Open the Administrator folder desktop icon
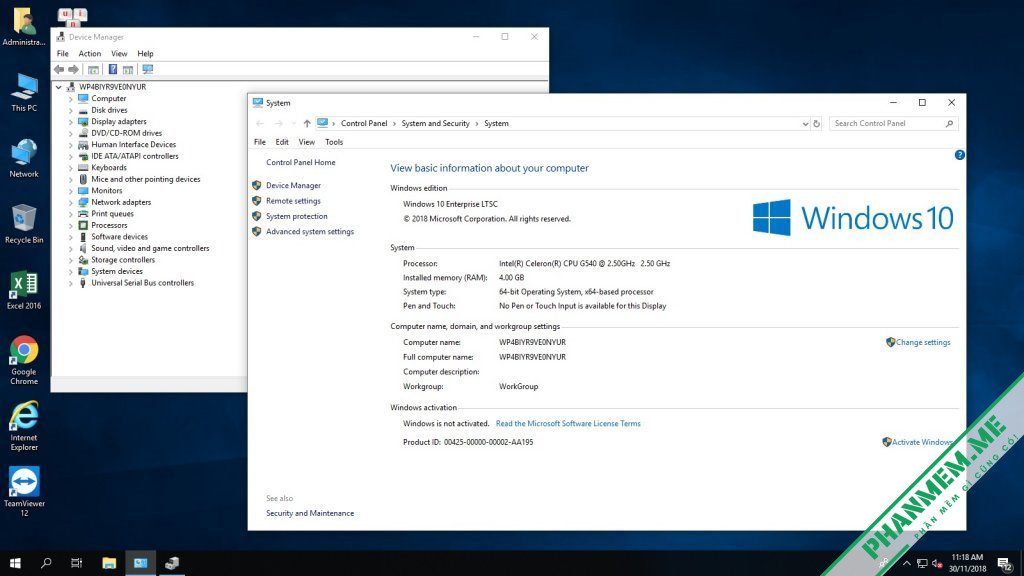Screen dimensions: 1024x576 [24, 26]
